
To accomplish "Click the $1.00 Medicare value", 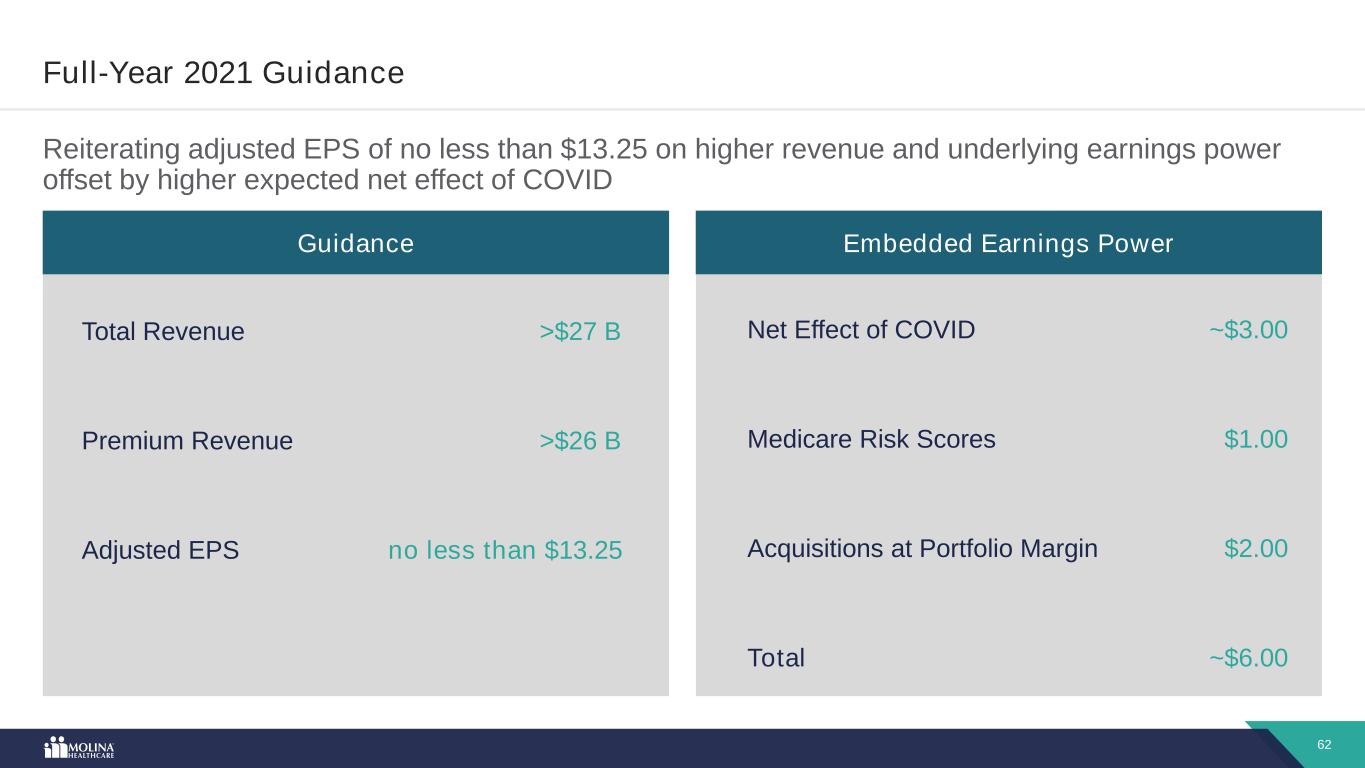I will [1255, 439].
